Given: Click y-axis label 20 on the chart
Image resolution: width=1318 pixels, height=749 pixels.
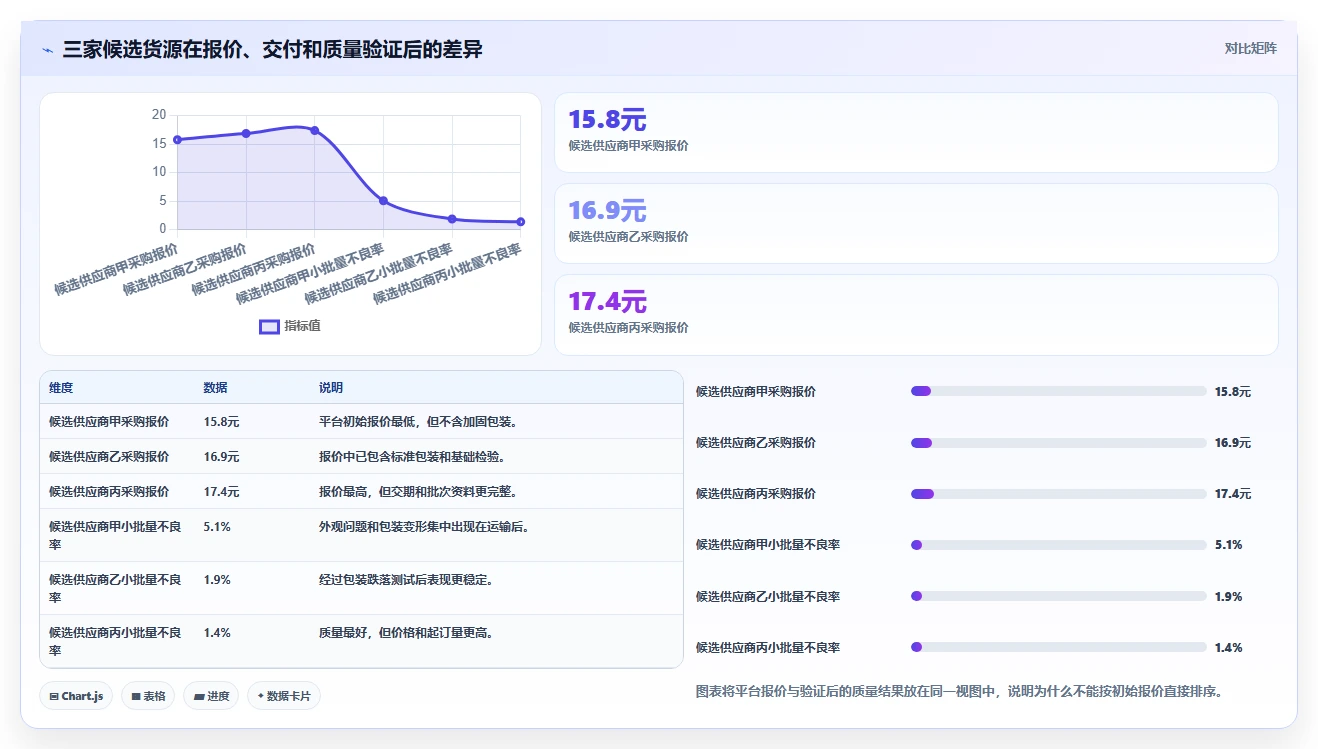Looking at the screenshot, I should click(x=159, y=115).
